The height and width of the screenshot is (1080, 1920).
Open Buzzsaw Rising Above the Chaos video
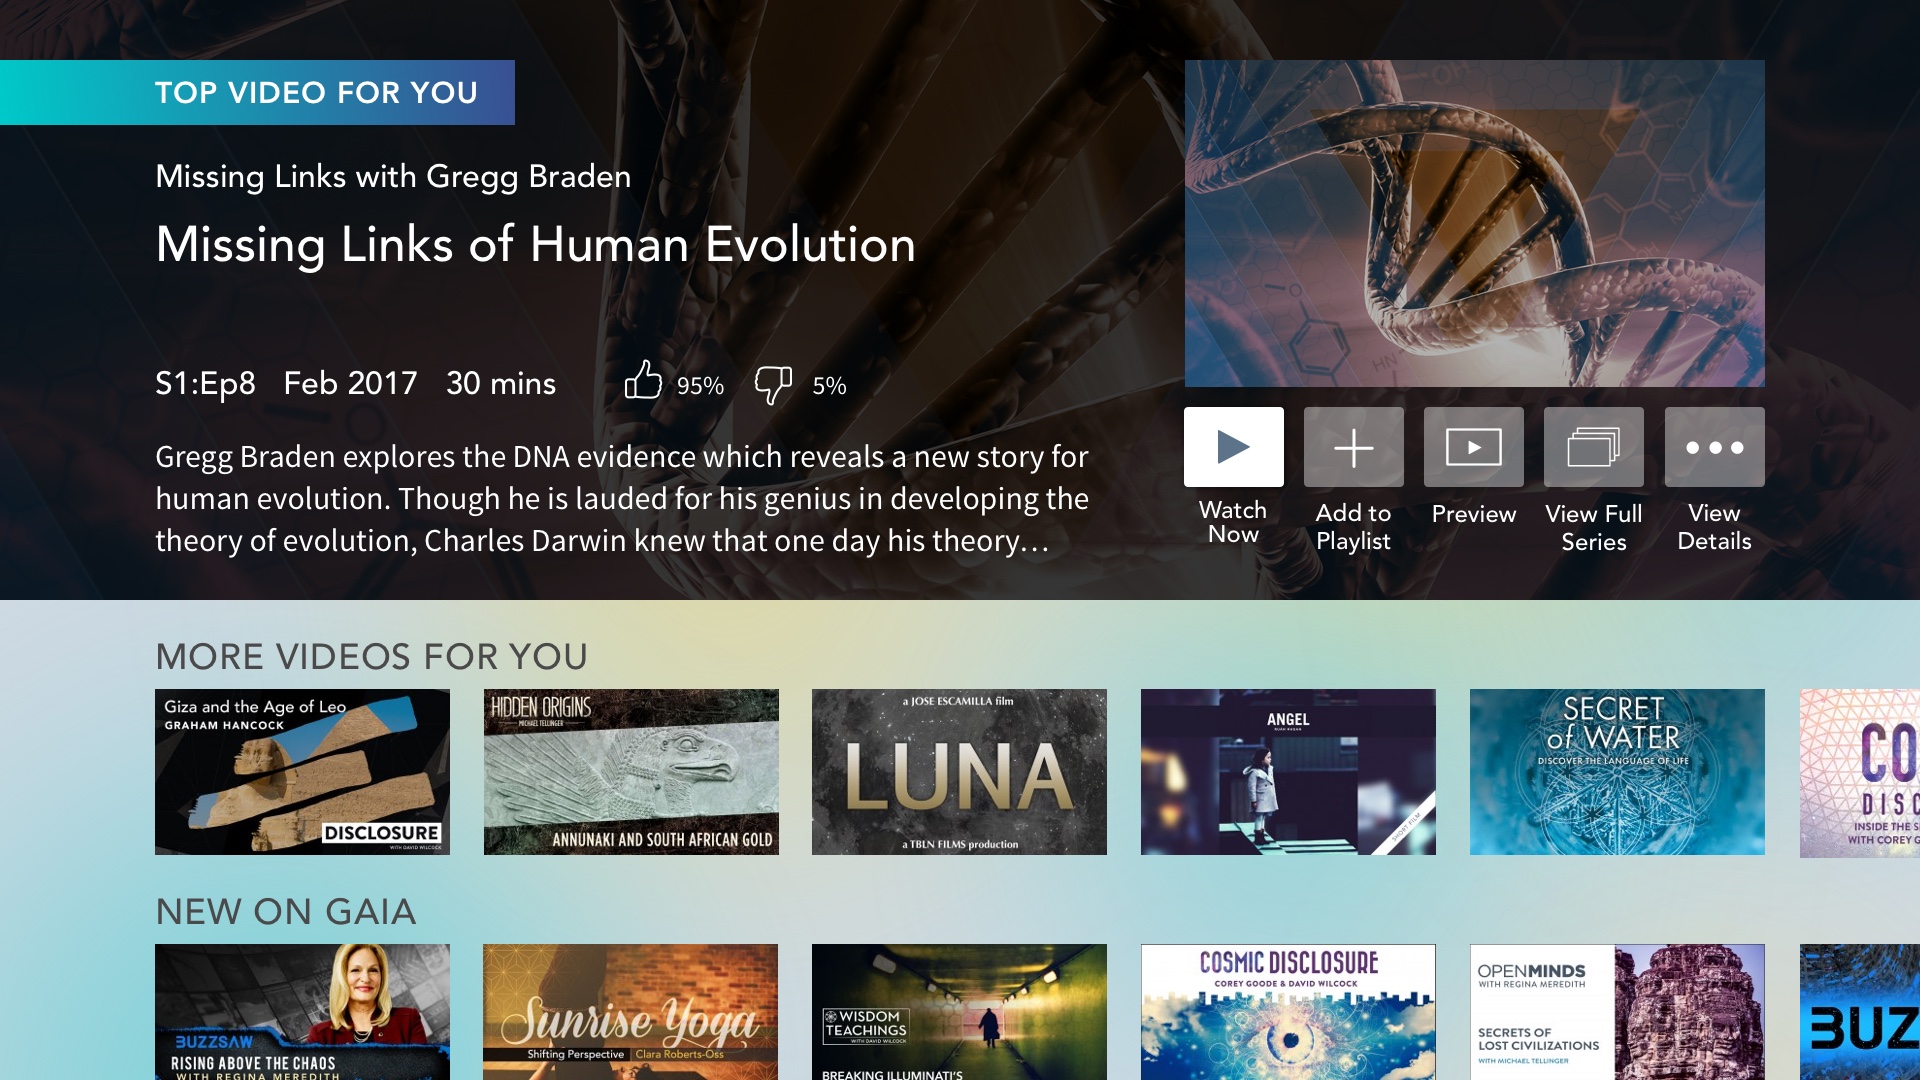point(302,1012)
